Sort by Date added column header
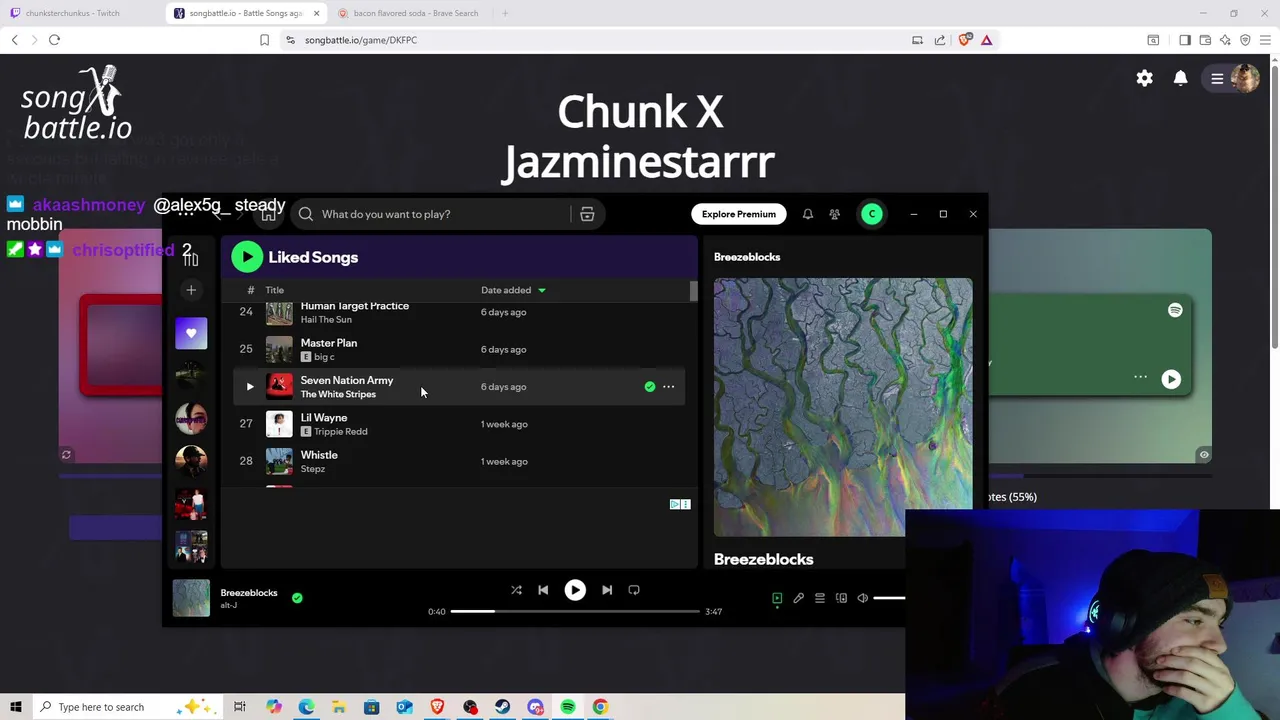The width and height of the screenshot is (1280, 720). 513,290
